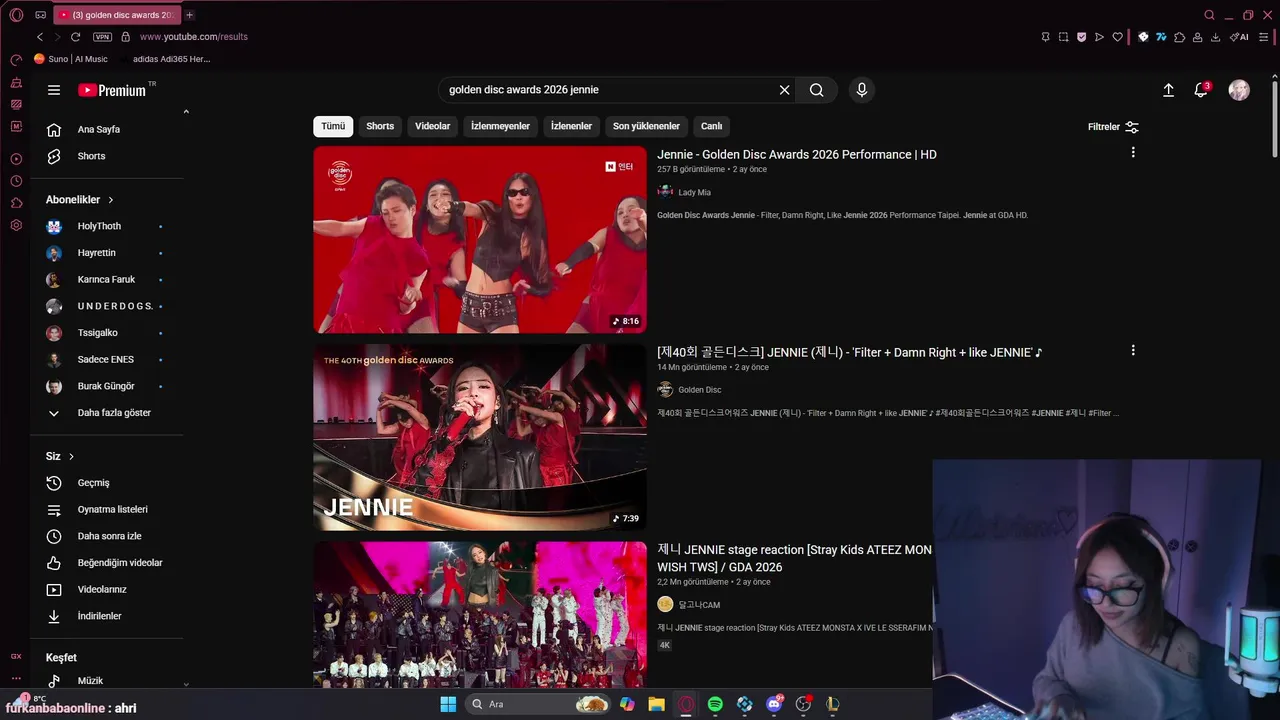Open Sadece ENES channel subscription
The image size is (1280, 720).
pyautogui.click(x=105, y=359)
